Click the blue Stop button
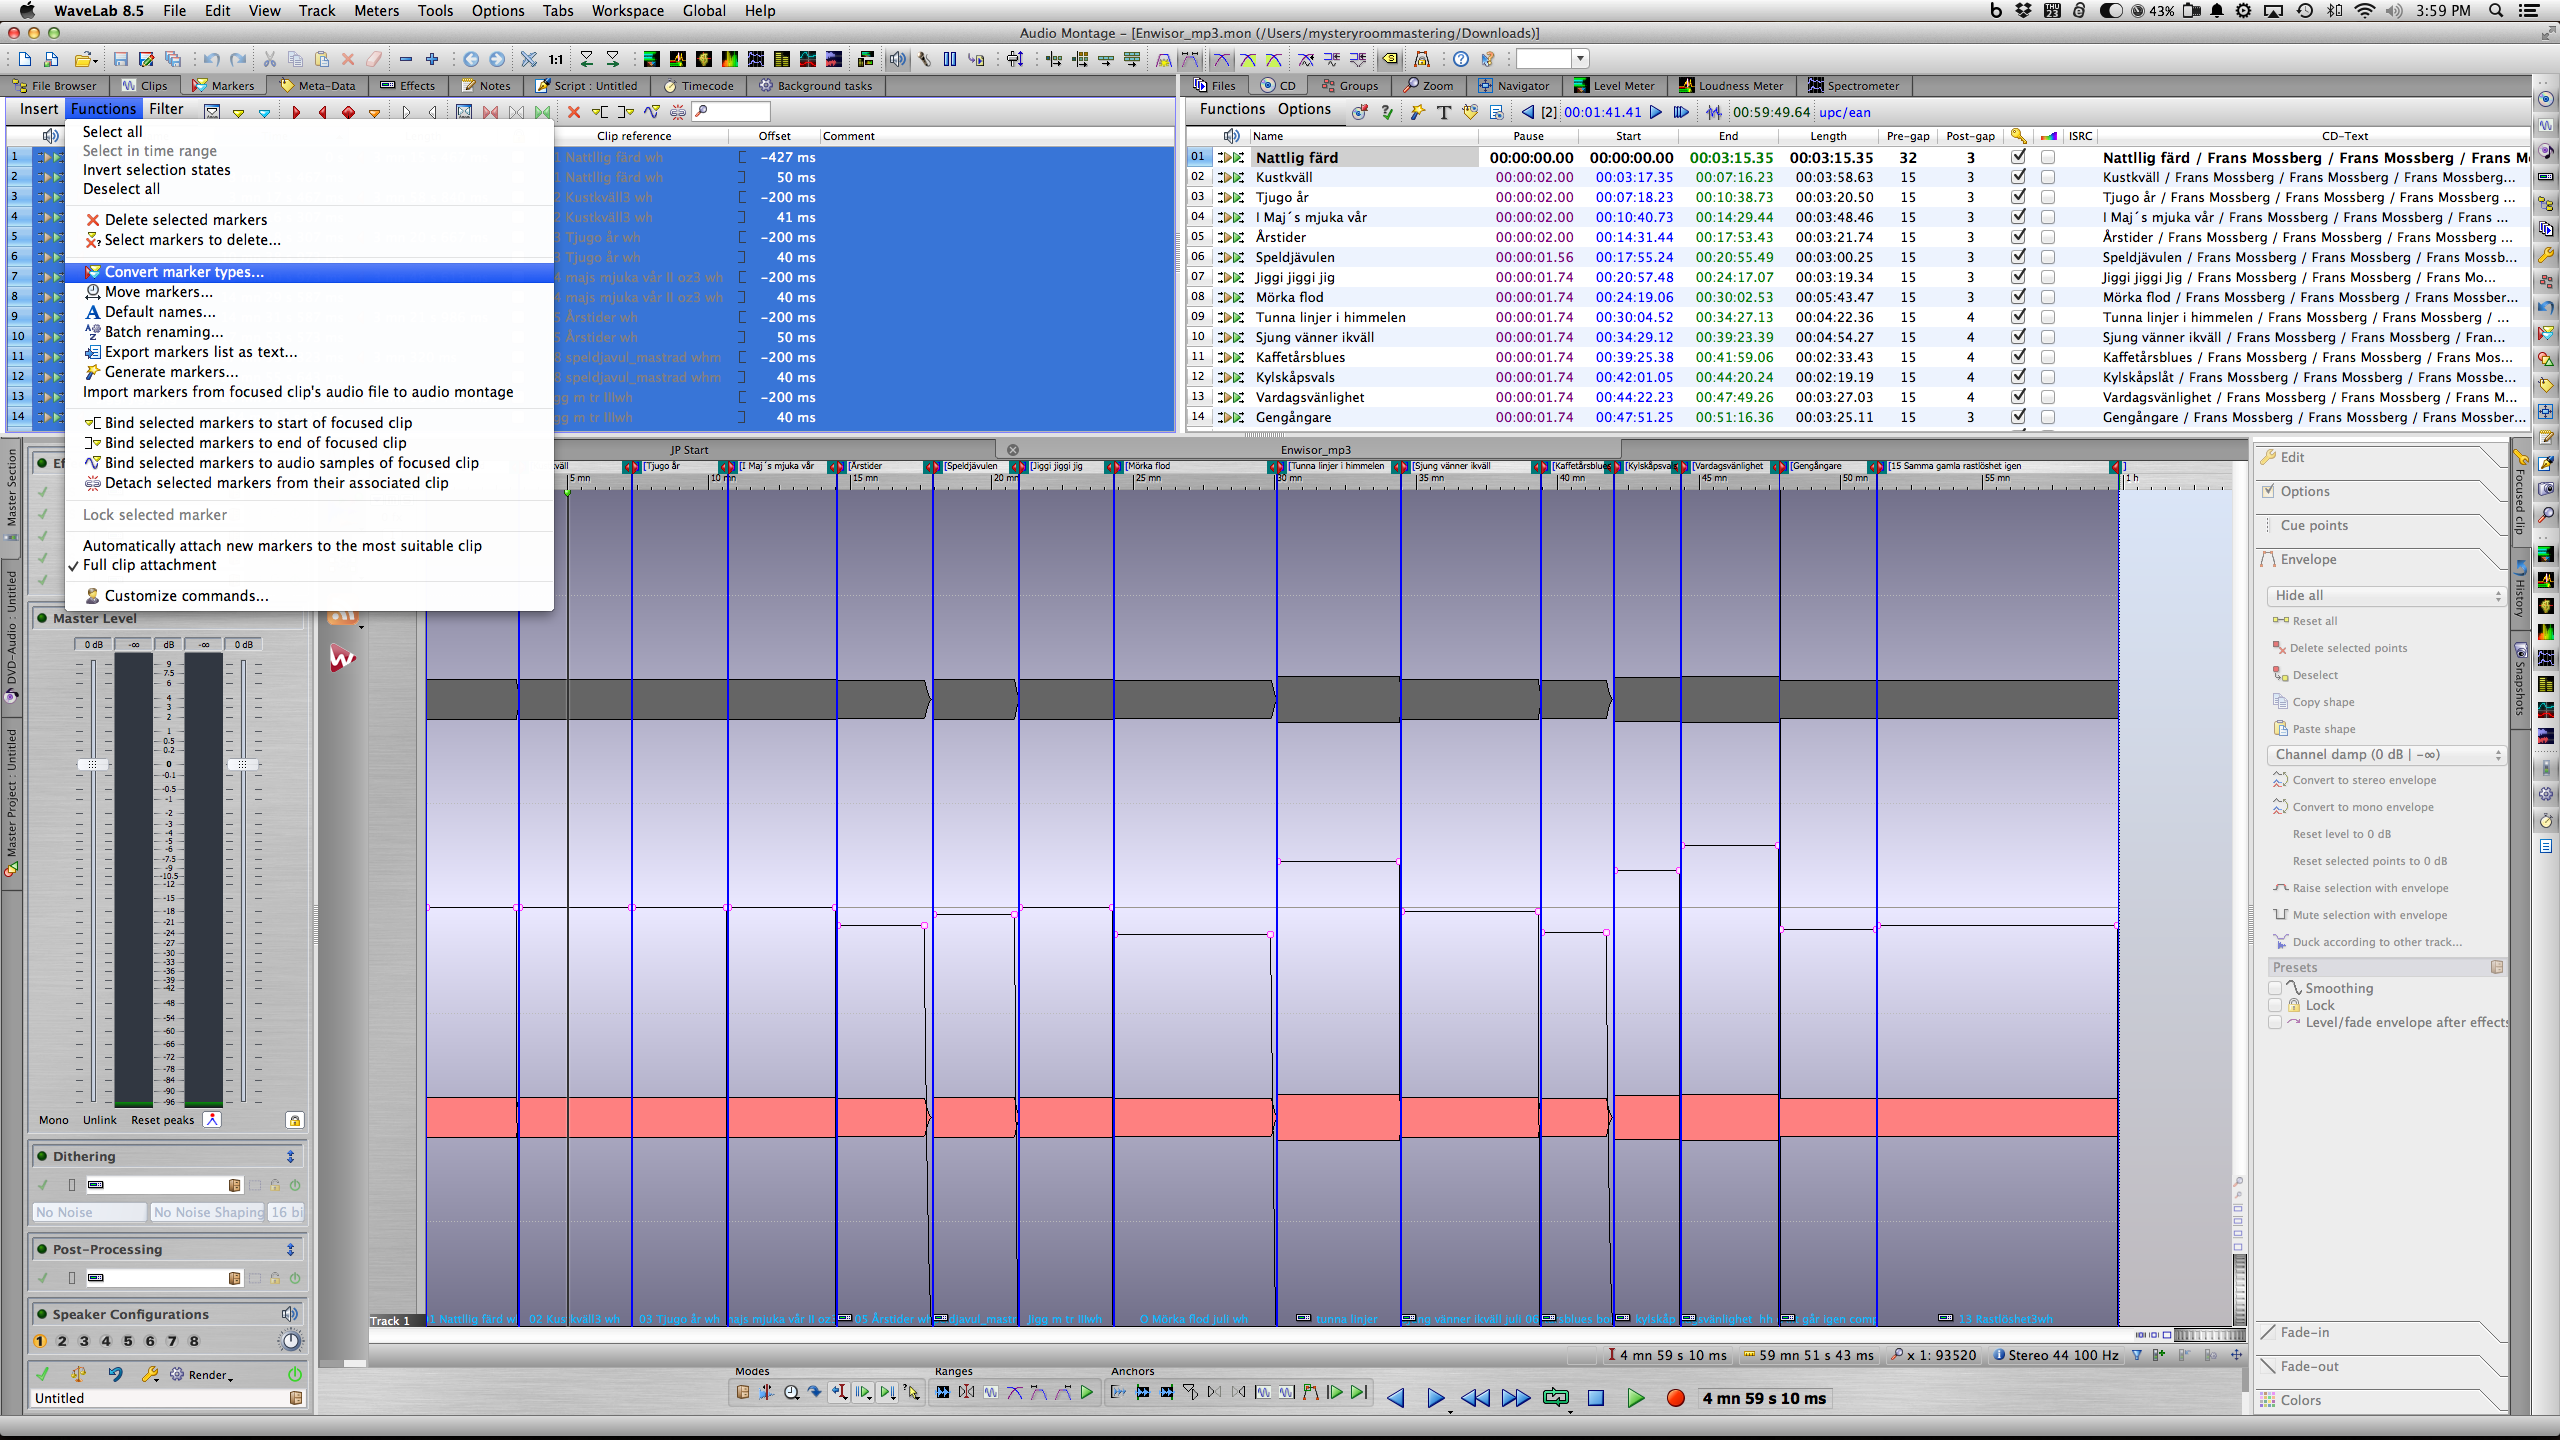The height and width of the screenshot is (1440, 2560). point(1596,1398)
